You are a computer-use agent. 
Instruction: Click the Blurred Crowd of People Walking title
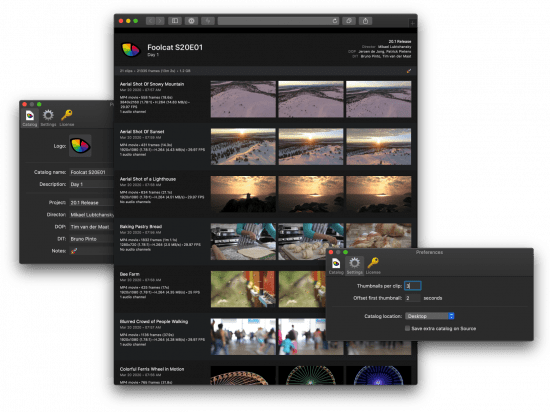tap(154, 321)
